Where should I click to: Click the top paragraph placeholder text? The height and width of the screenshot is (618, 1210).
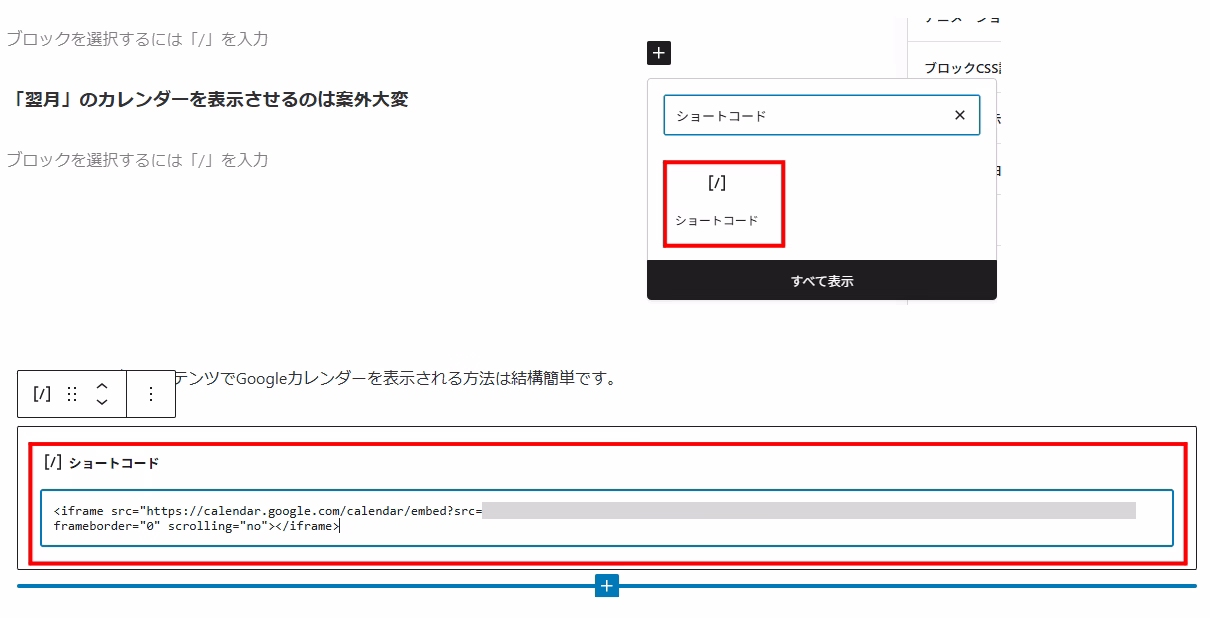click(140, 40)
